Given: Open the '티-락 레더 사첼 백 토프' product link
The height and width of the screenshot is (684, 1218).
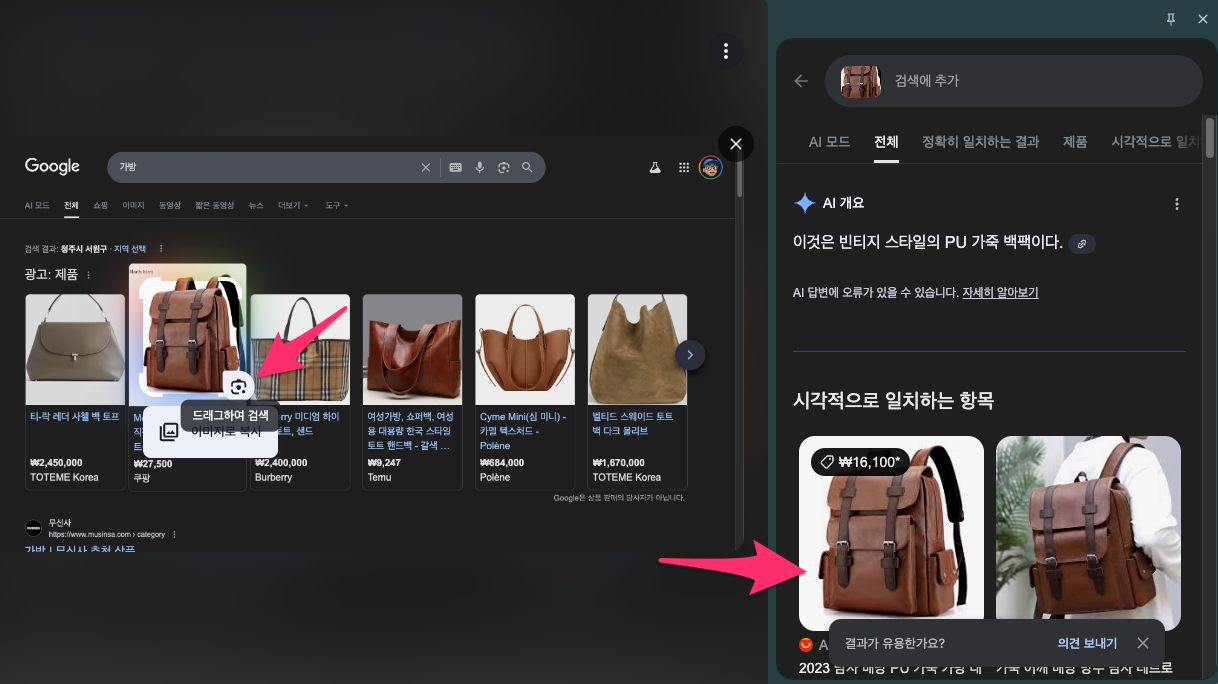Looking at the screenshot, I should point(74,416).
